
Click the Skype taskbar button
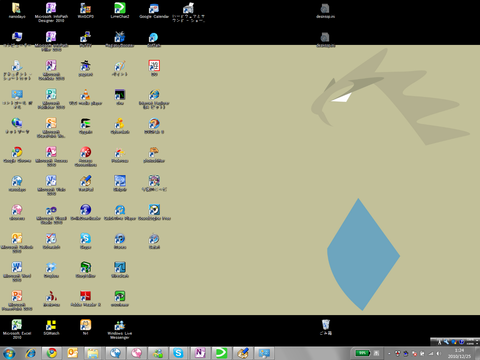178,353
